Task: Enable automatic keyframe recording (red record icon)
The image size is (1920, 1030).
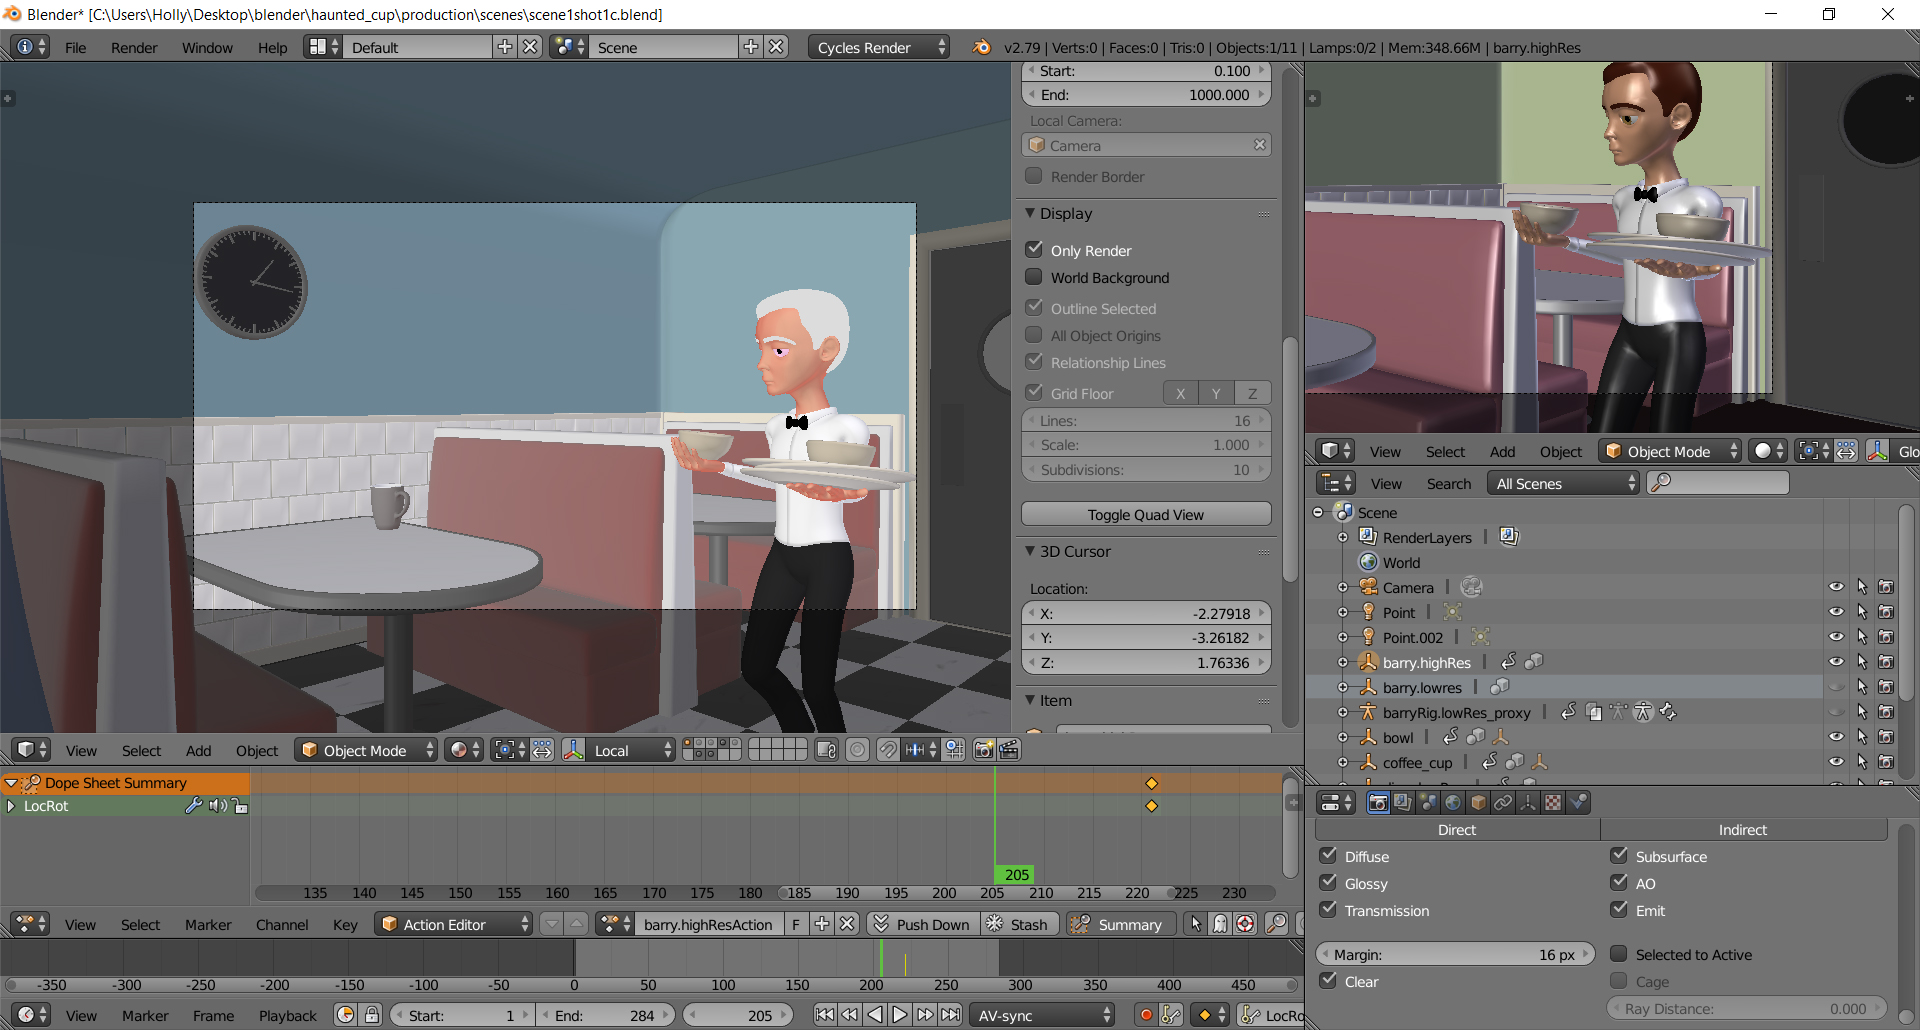Action: [x=1146, y=1015]
